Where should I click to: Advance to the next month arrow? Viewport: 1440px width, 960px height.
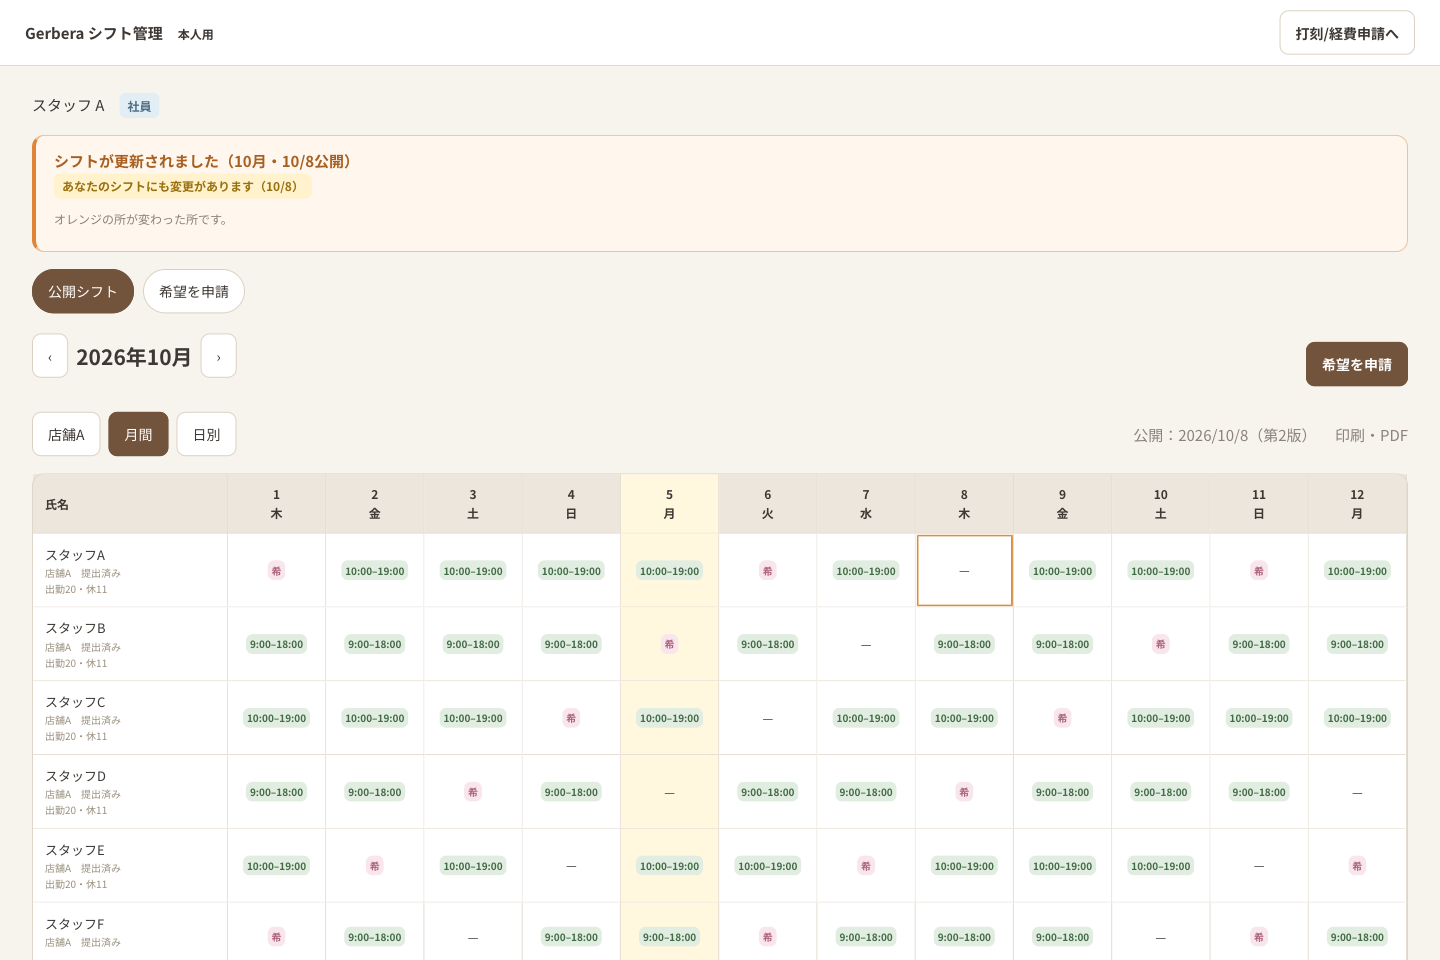pos(219,356)
